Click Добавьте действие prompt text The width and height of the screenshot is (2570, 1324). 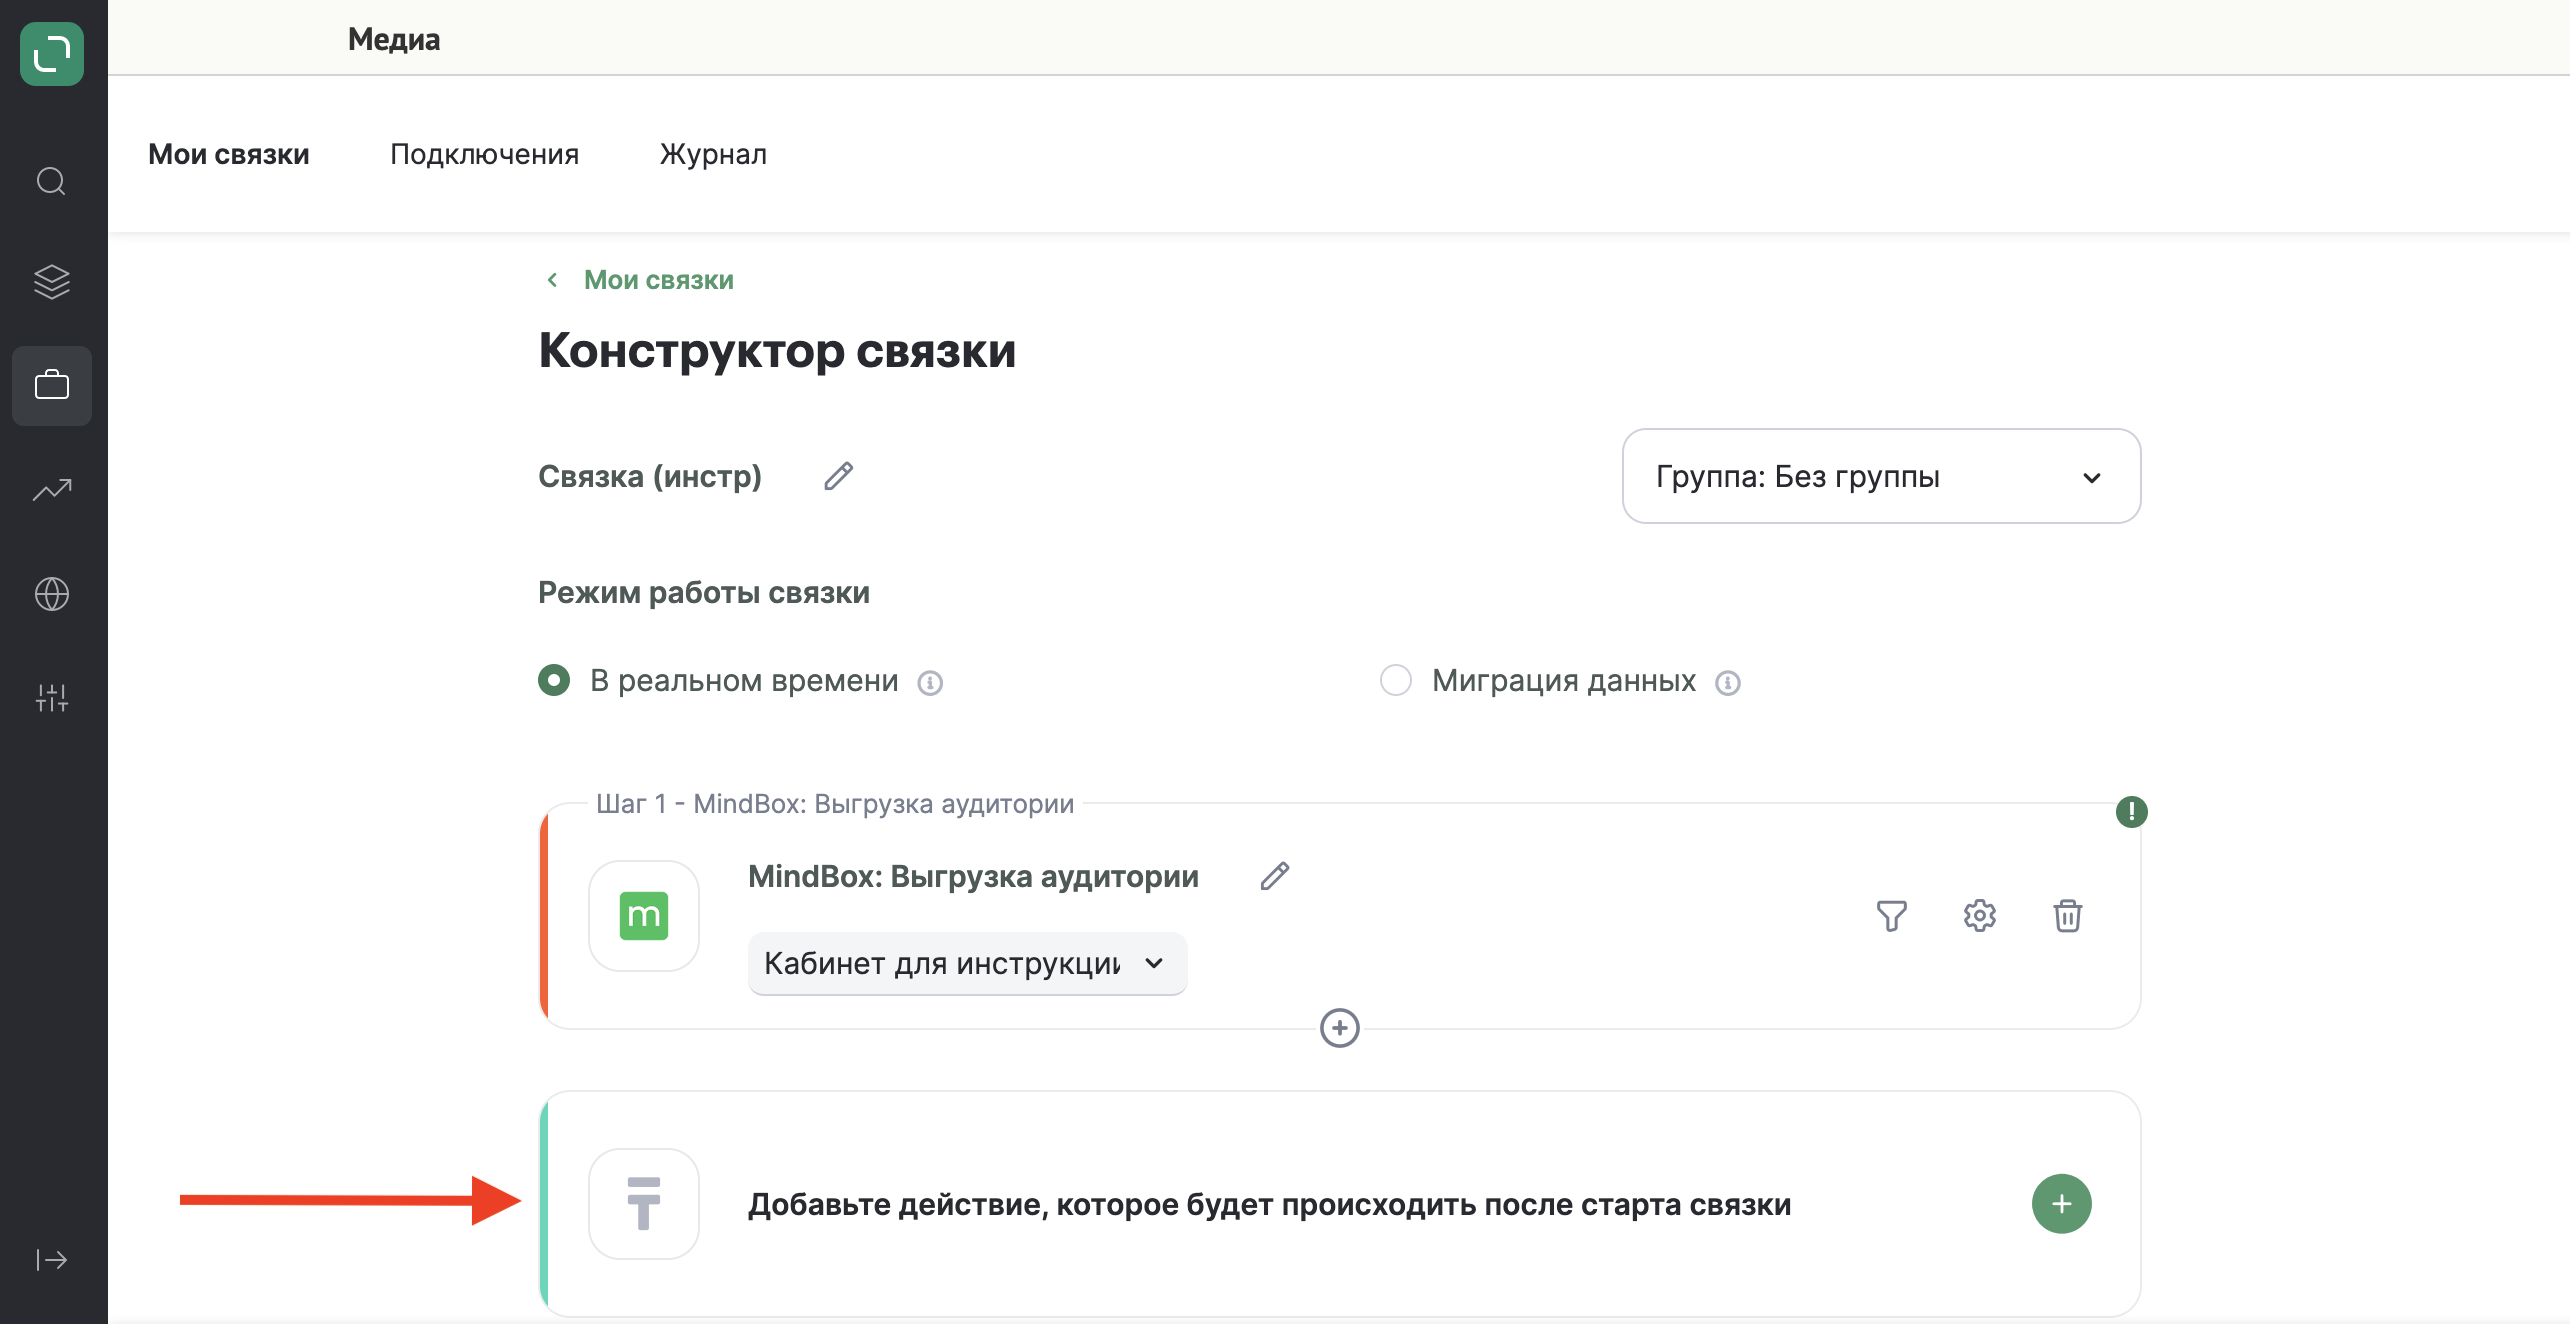pos(1269,1204)
